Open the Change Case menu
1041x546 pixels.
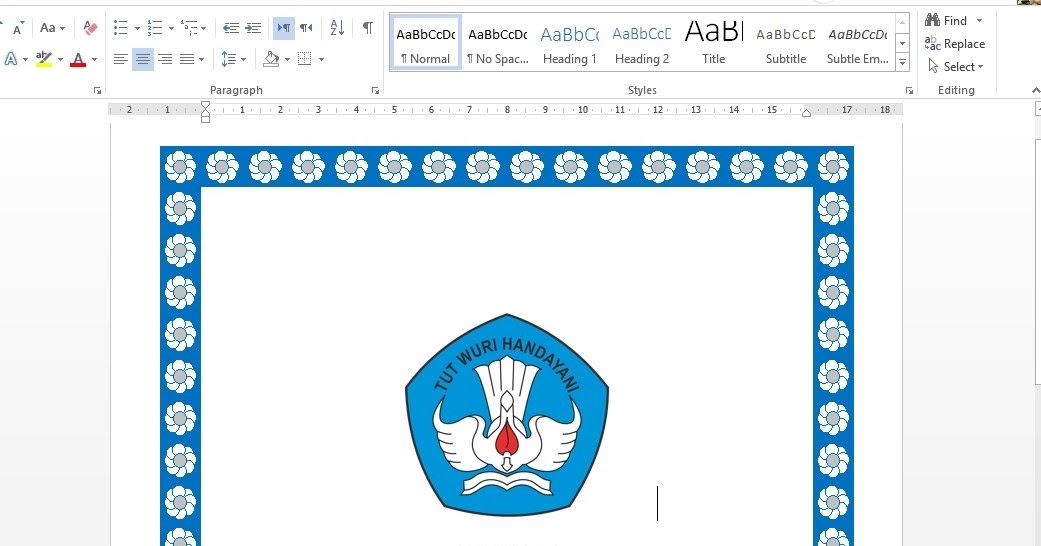52,28
